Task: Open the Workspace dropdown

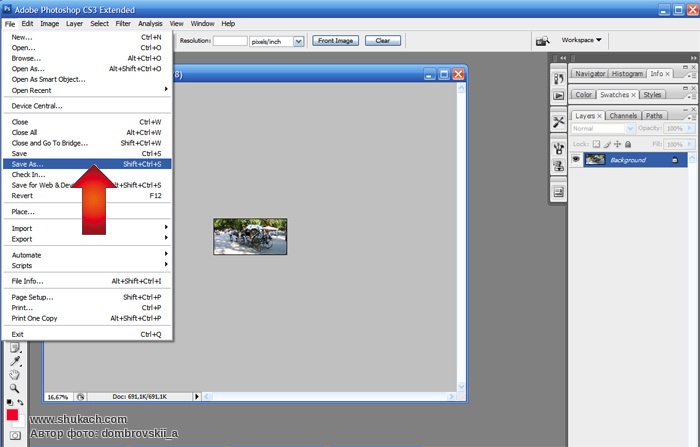Action: [581, 40]
